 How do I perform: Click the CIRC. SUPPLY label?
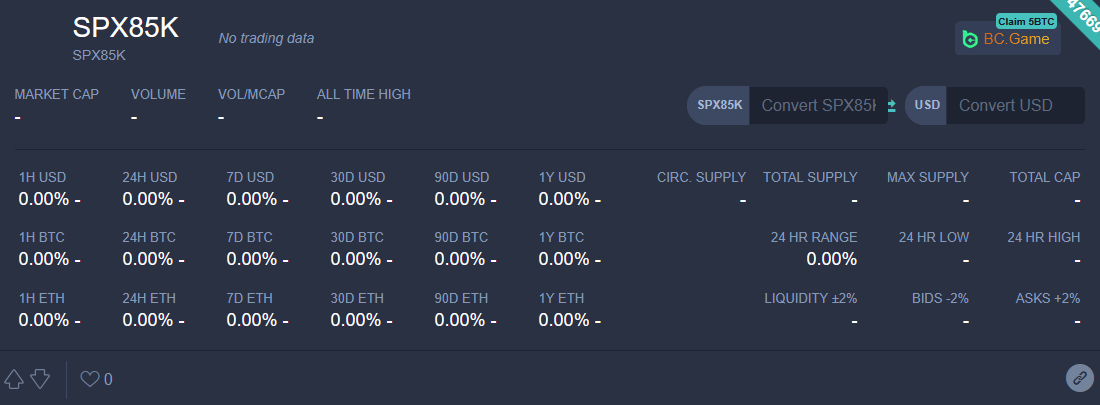pyautogui.click(x=702, y=177)
